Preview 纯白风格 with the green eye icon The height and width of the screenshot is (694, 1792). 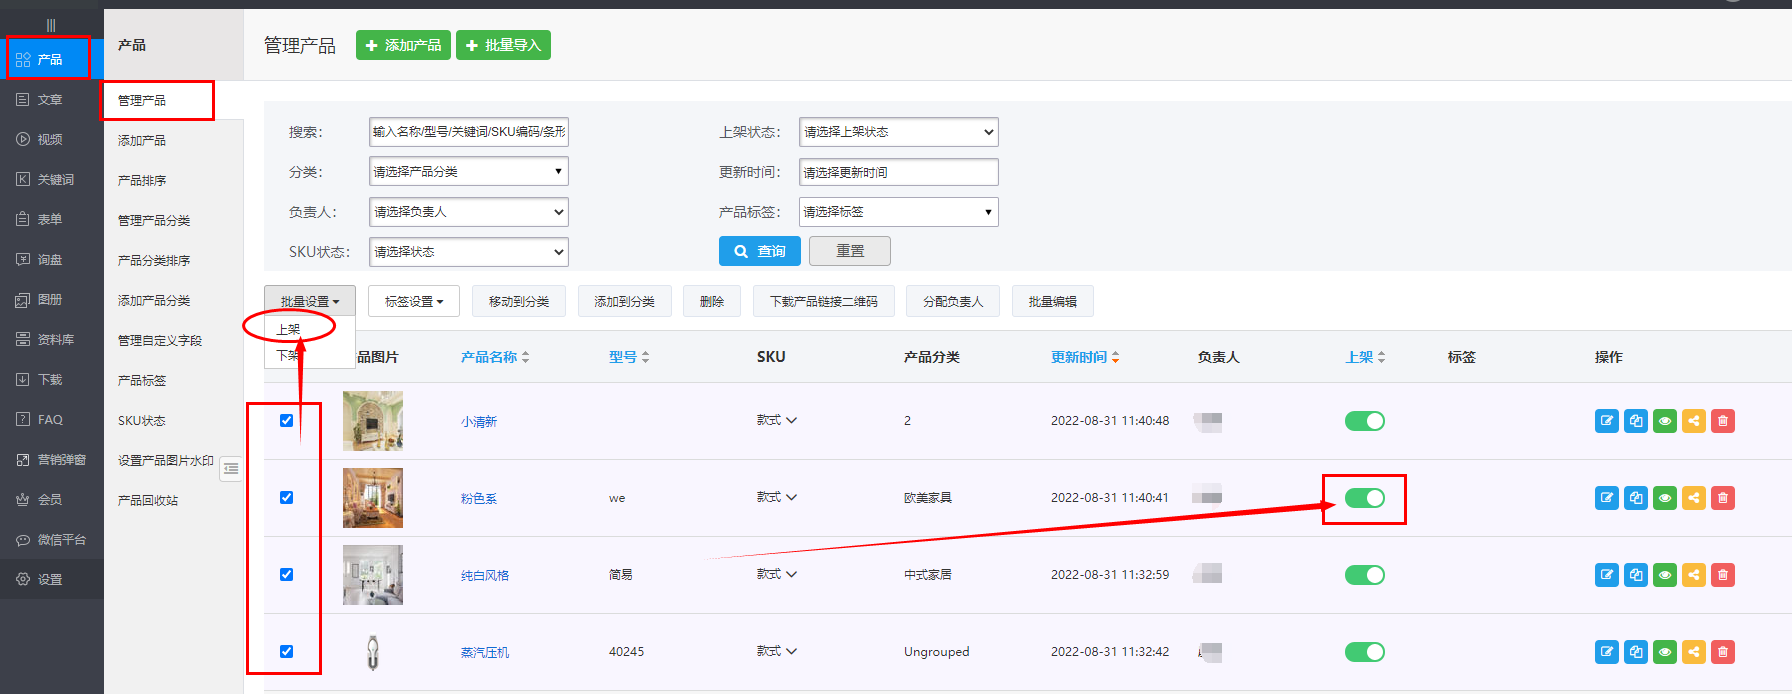pyautogui.click(x=1665, y=575)
